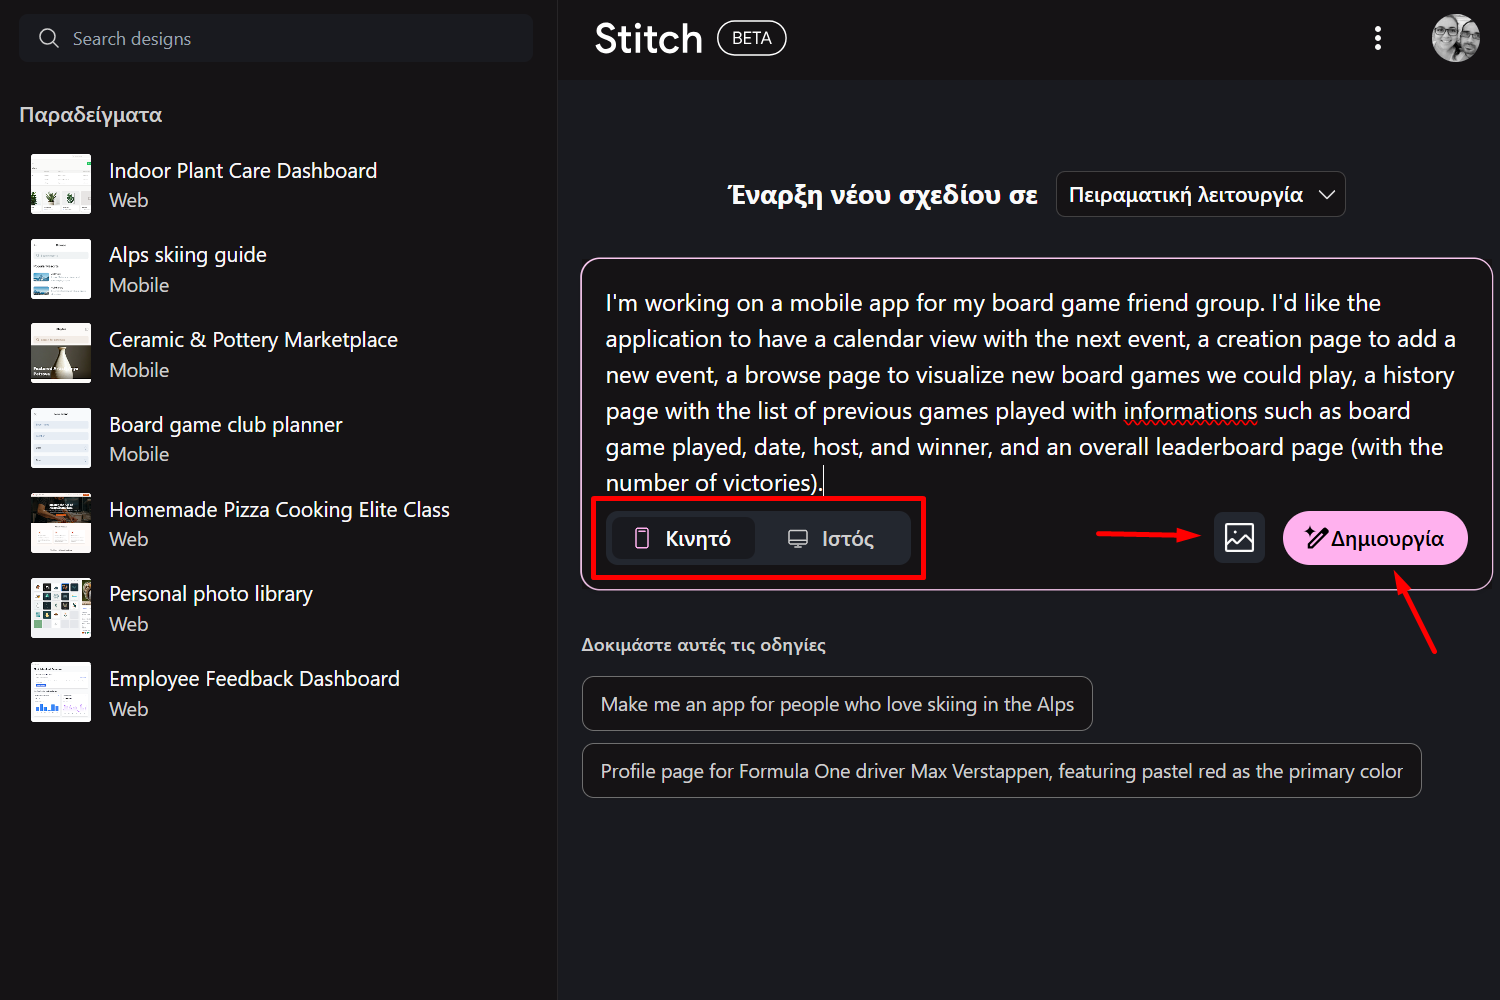Screen dimensions: 1500x1000
Task: Select Board game club planner title text
Action: [x=225, y=425]
